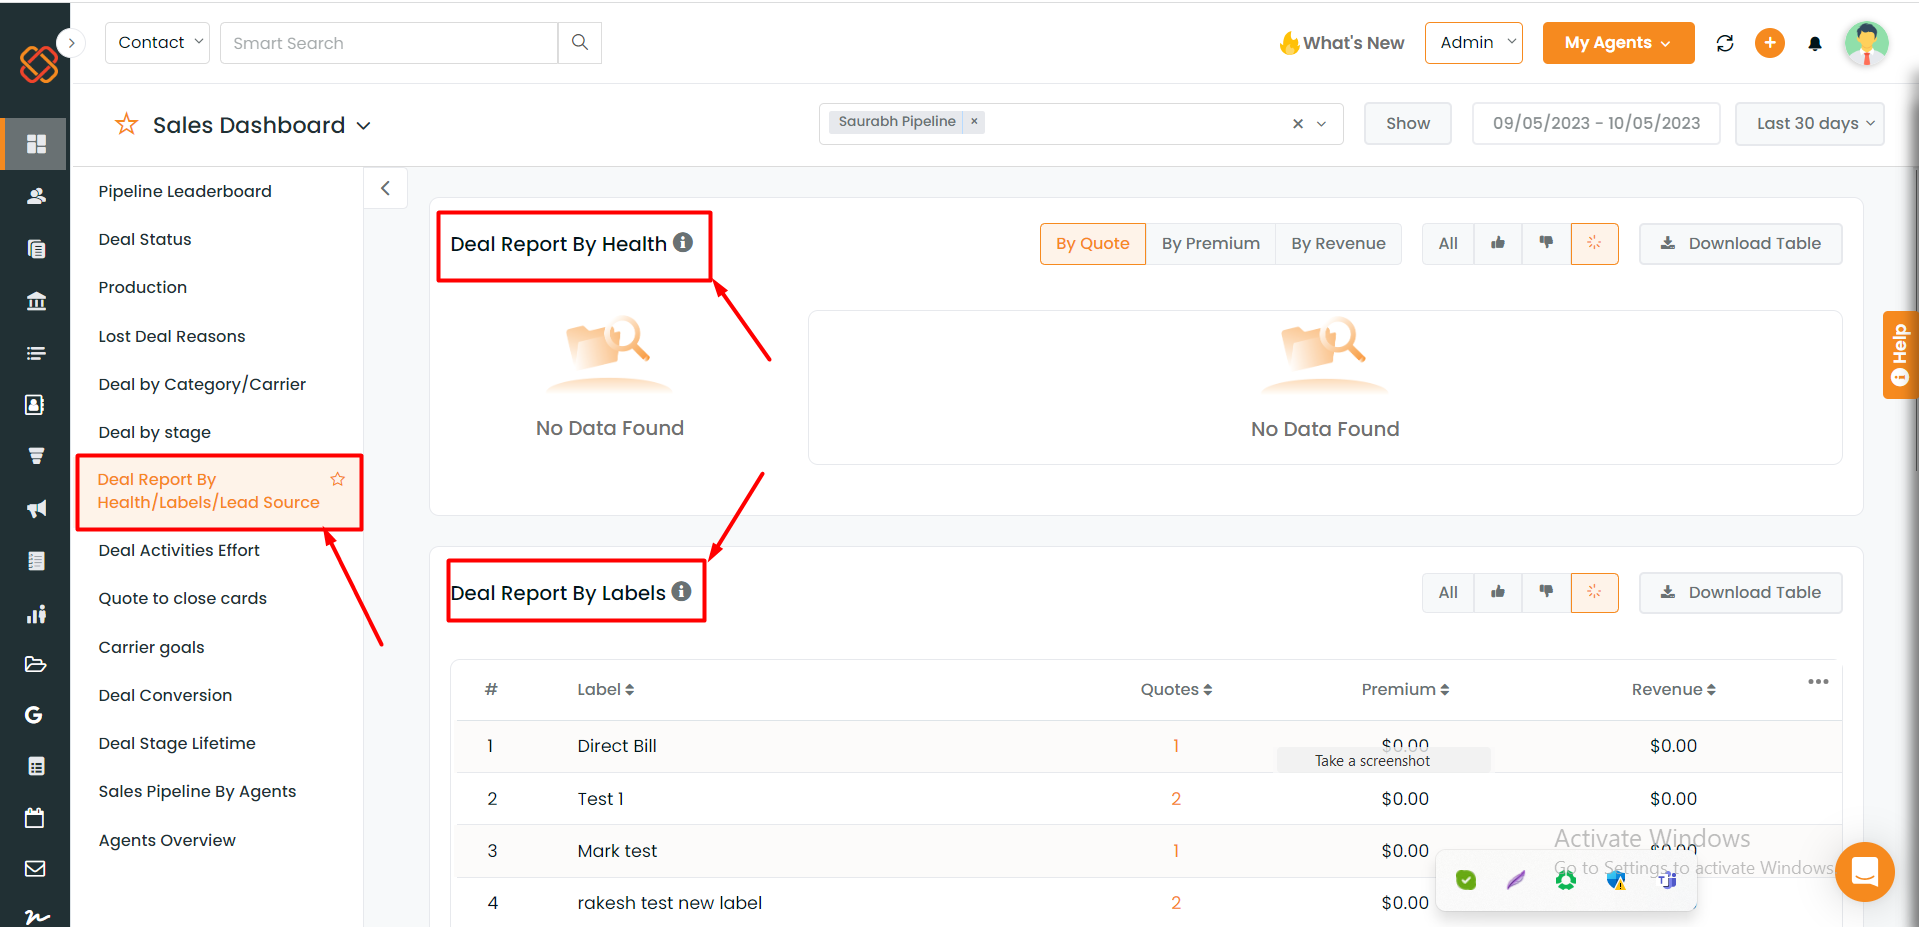
Task: Open Deal by Category/Carrier report
Action: (x=202, y=384)
